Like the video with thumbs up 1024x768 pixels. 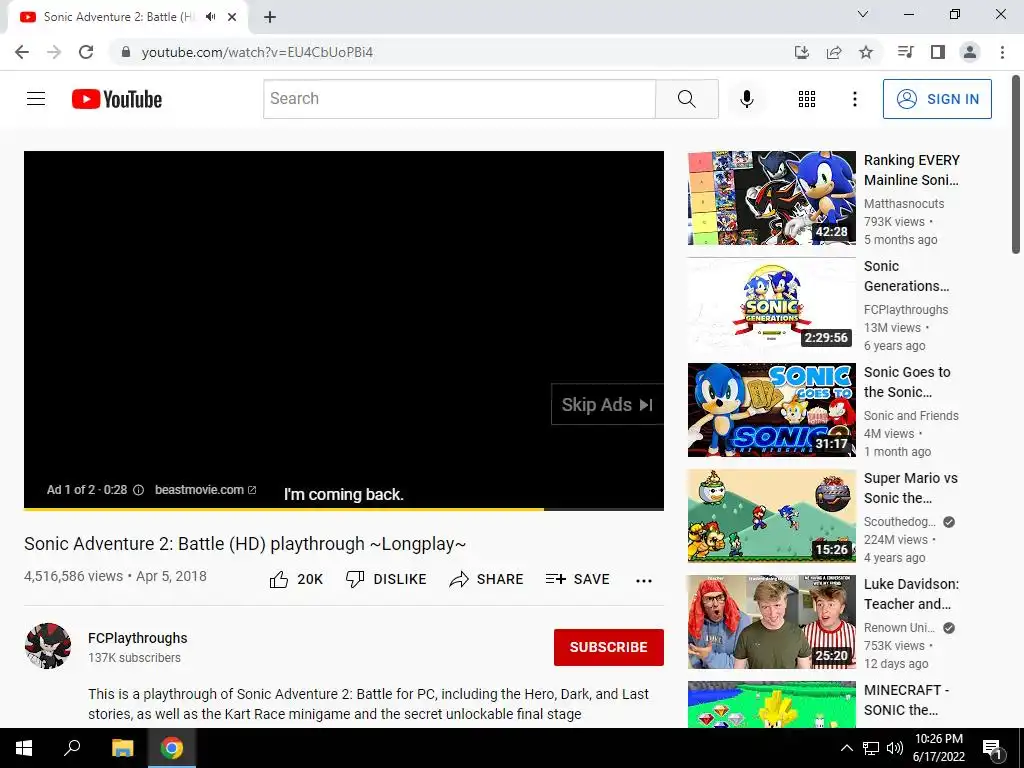[296, 579]
